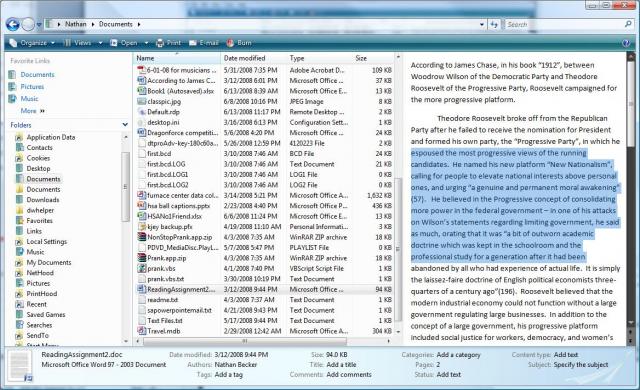Select the Prank.app.zip archive icon
The image size is (640, 390).
point(142,258)
